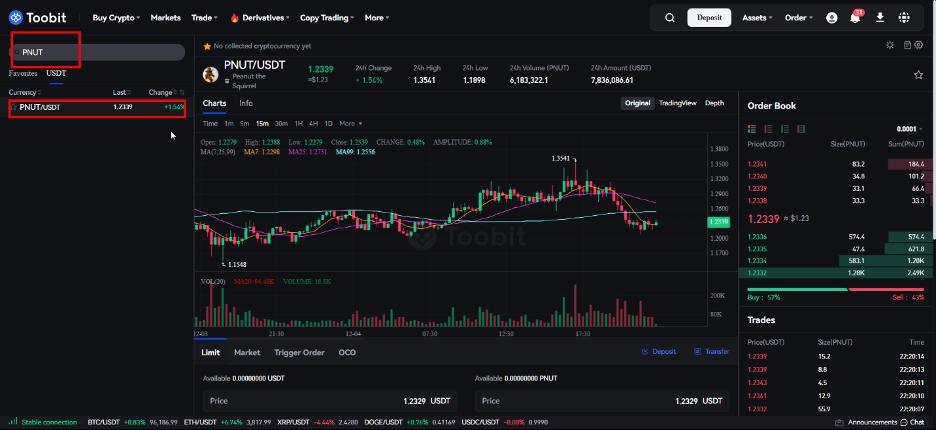Set chart interval to 4H
Viewport: 936px width, 430px height.
314,124
